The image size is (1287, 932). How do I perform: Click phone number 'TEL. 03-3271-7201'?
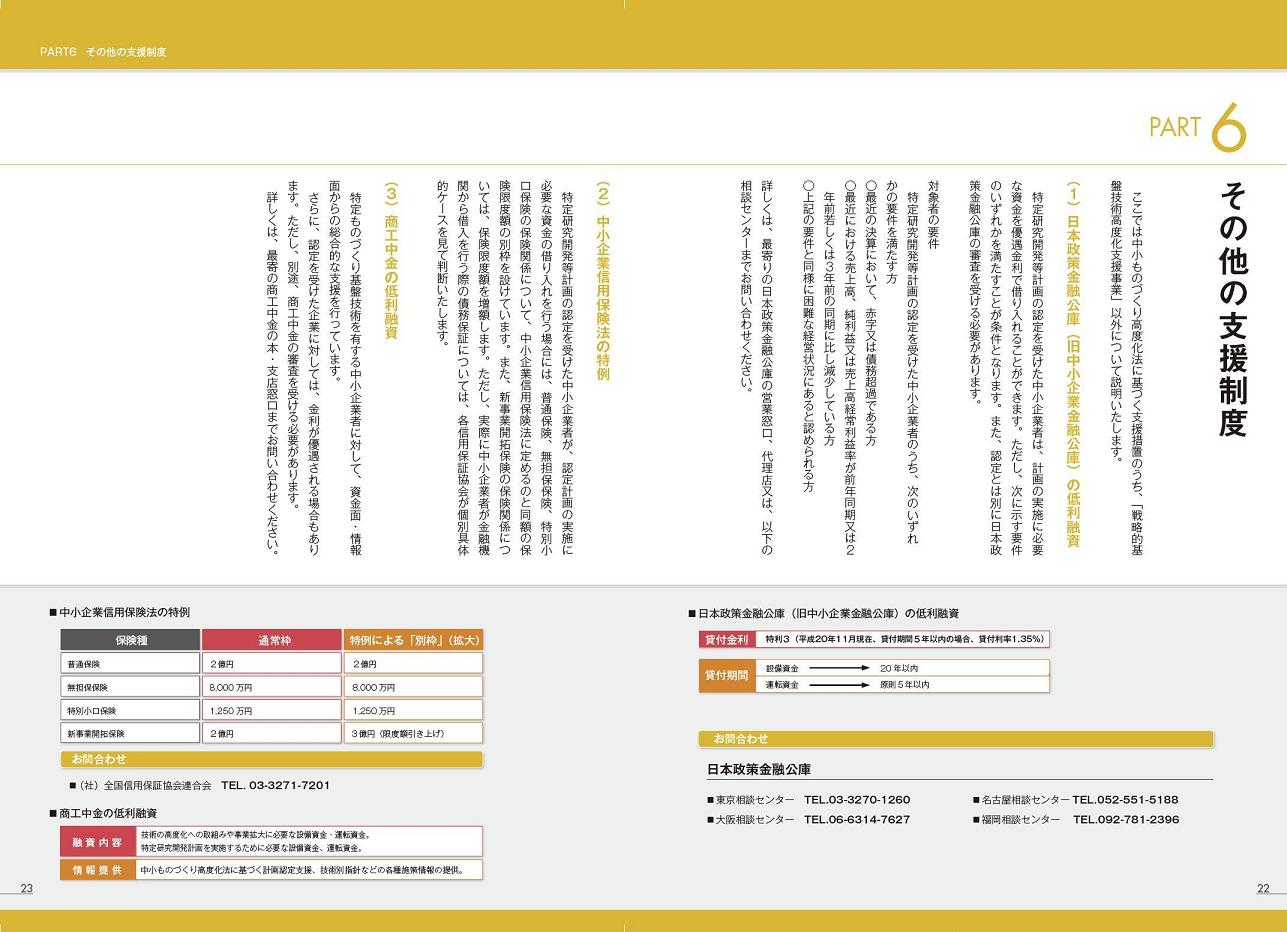click(275, 786)
